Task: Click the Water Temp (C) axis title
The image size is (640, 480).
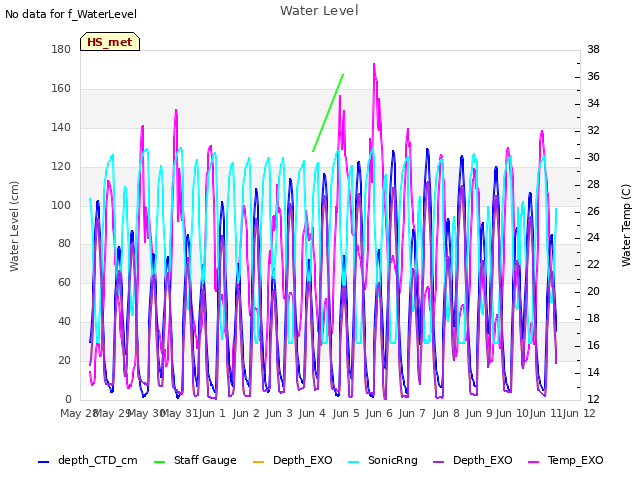Action: pyautogui.click(x=626, y=225)
